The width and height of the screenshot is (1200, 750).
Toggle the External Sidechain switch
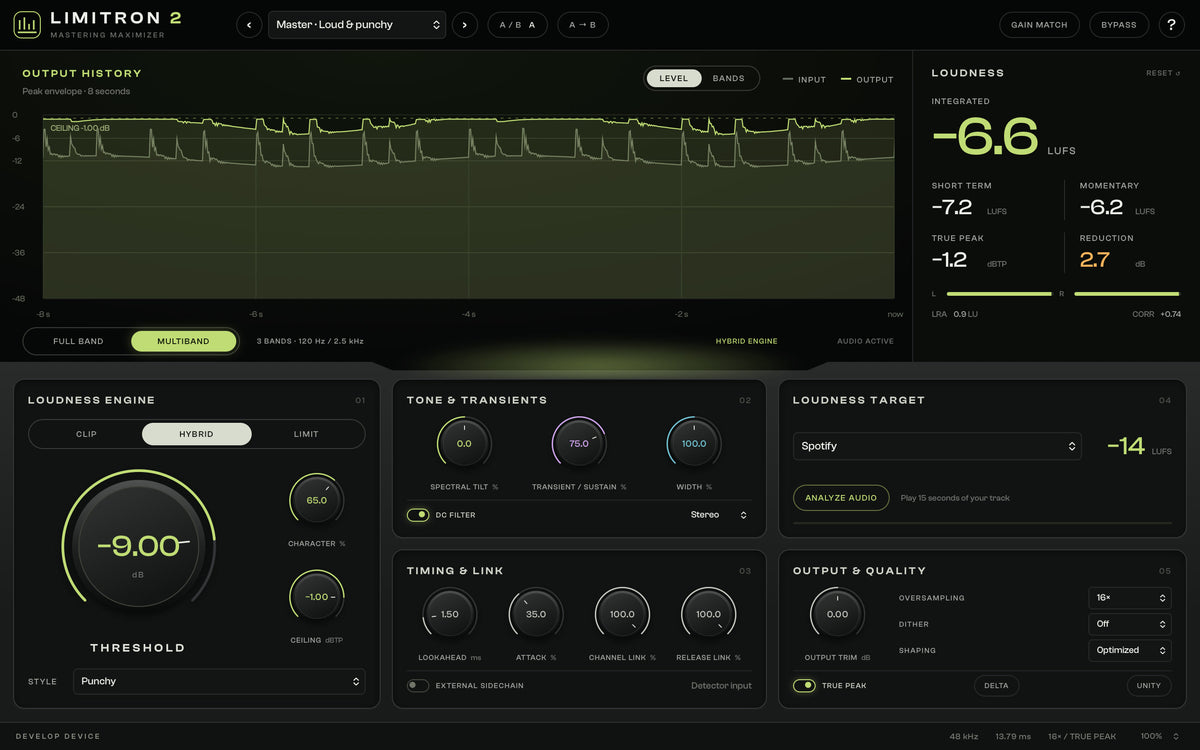pos(418,686)
